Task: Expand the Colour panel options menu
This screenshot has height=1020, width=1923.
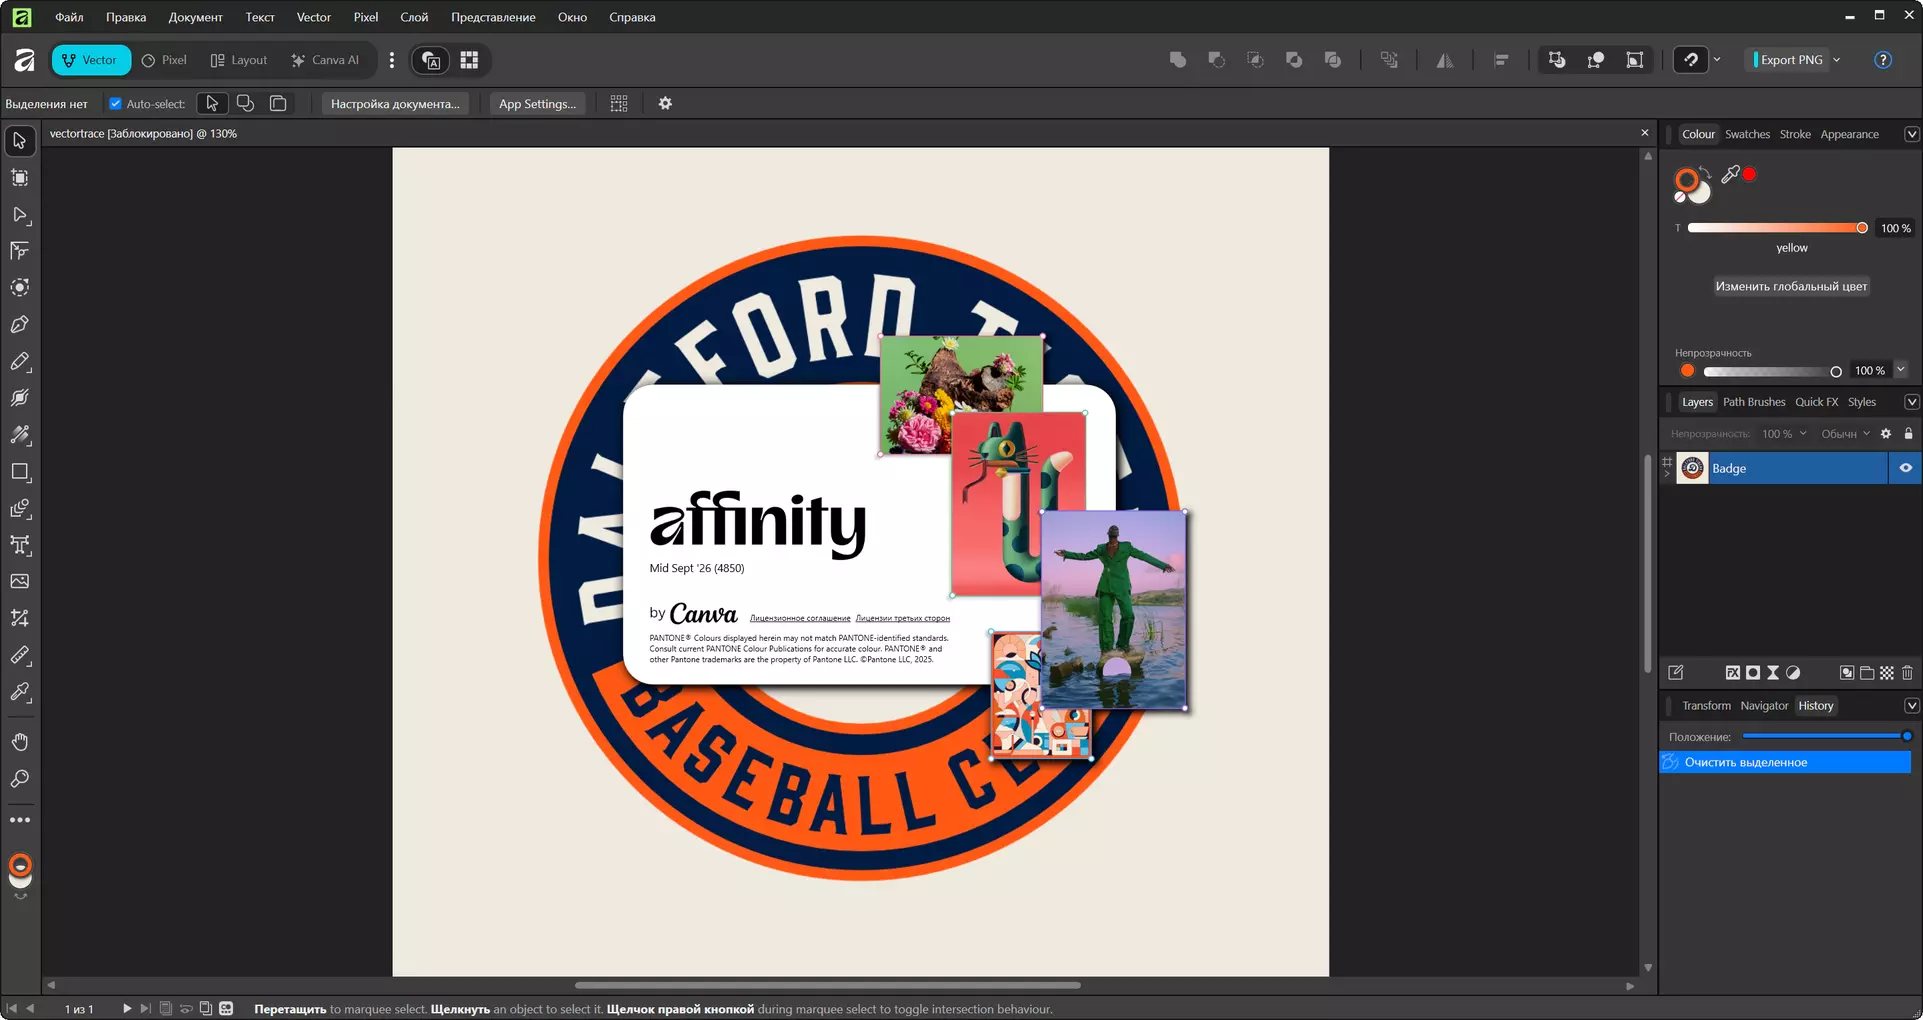Action: (1911, 134)
